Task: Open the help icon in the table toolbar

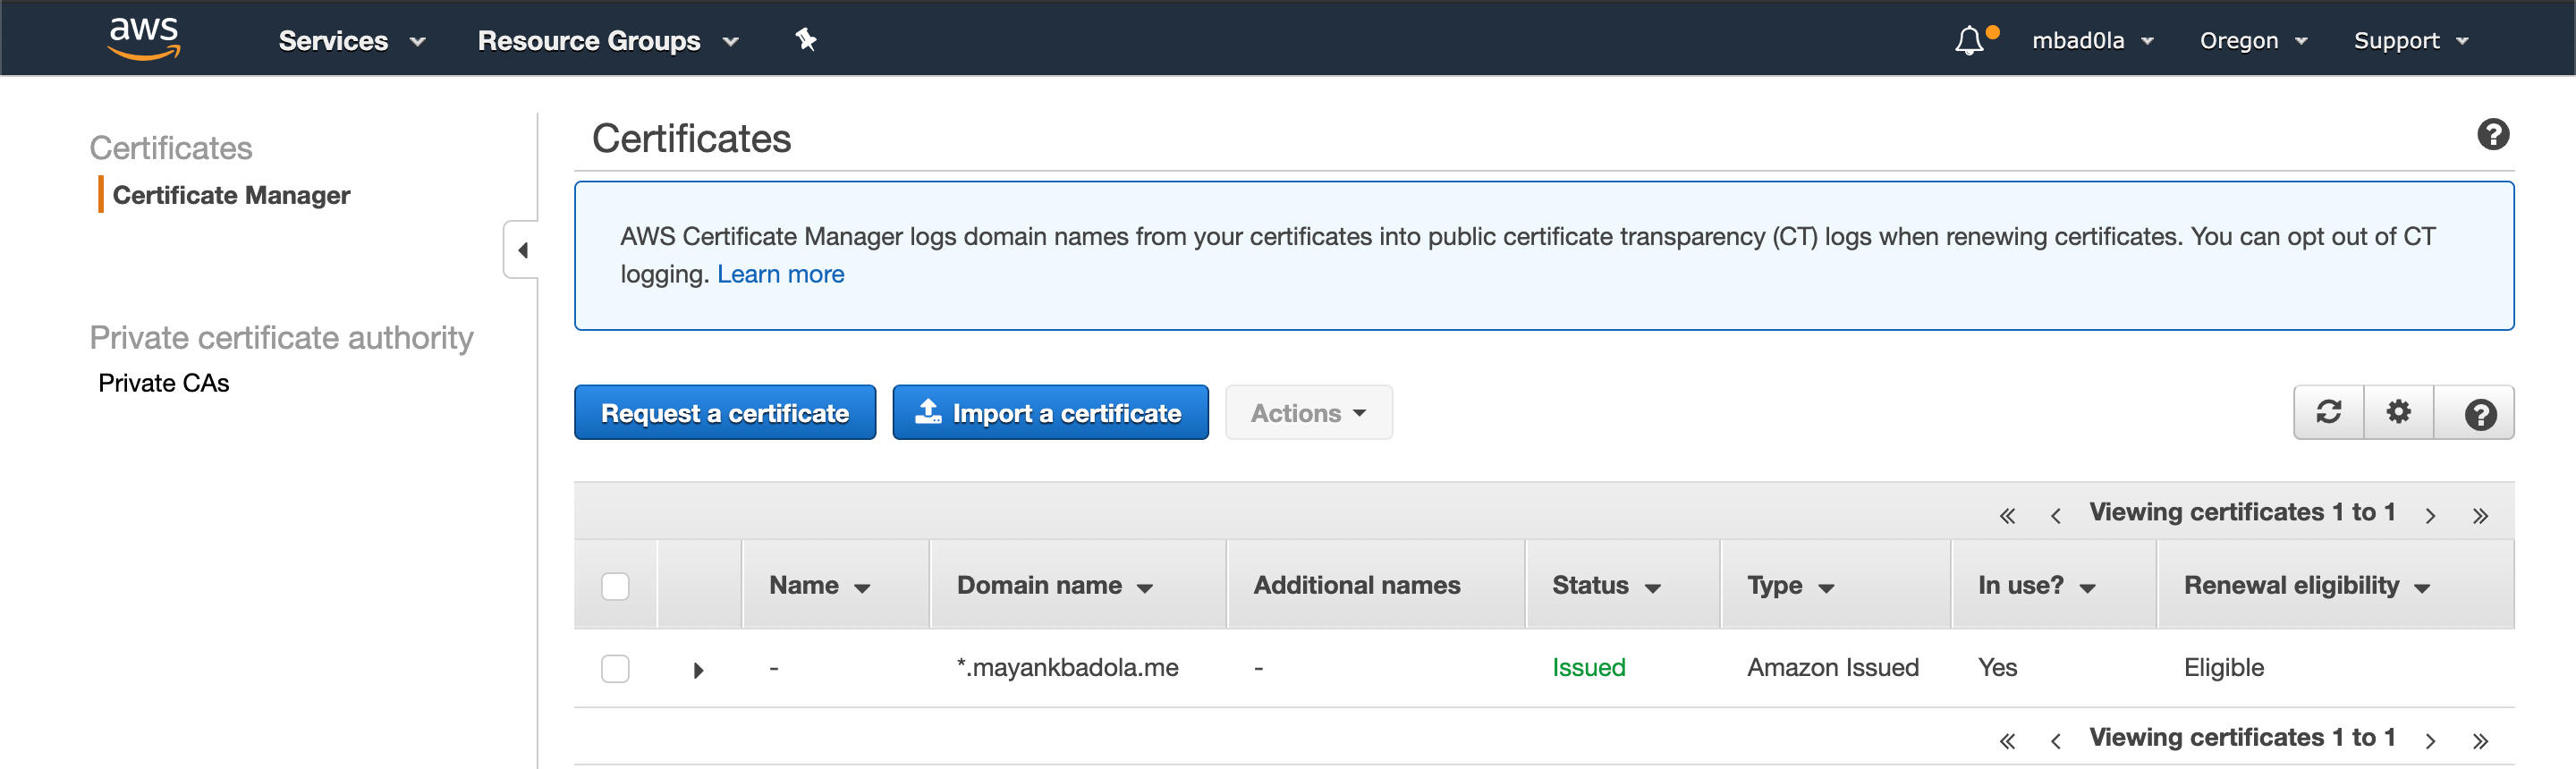Action: (2479, 413)
